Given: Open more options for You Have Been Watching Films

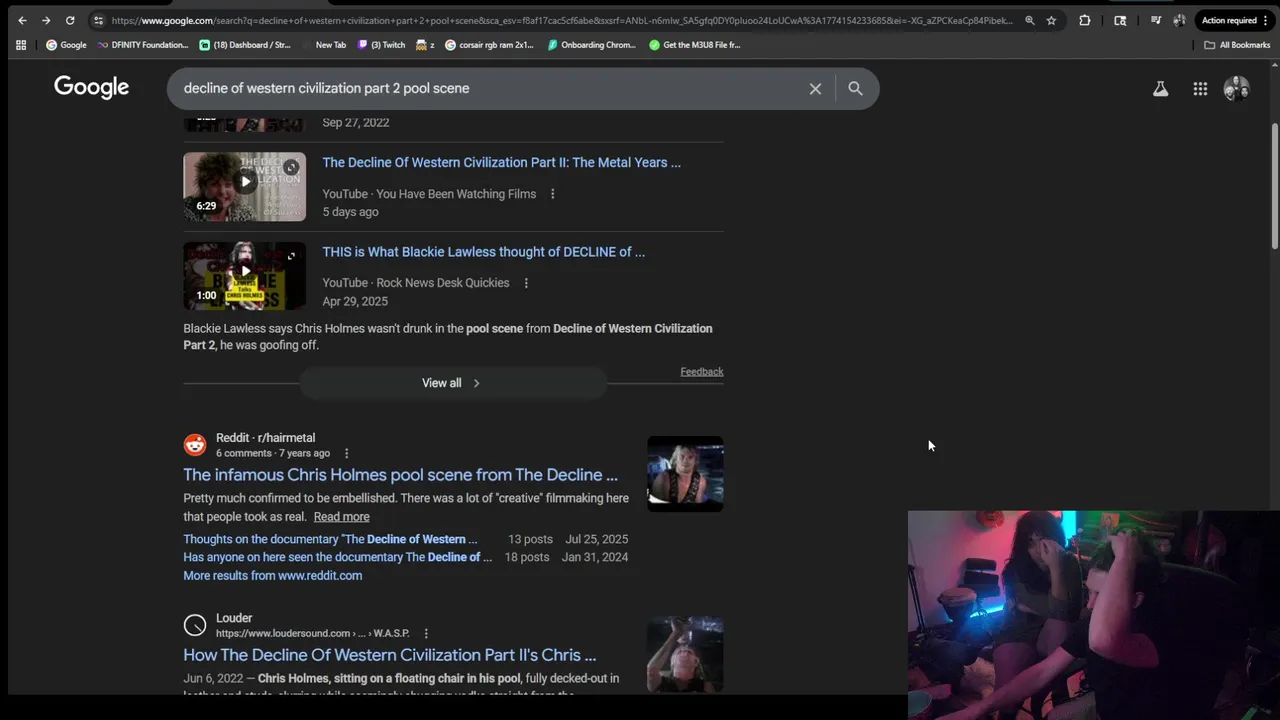Looking at the screenshot, I should pos(552,194).
